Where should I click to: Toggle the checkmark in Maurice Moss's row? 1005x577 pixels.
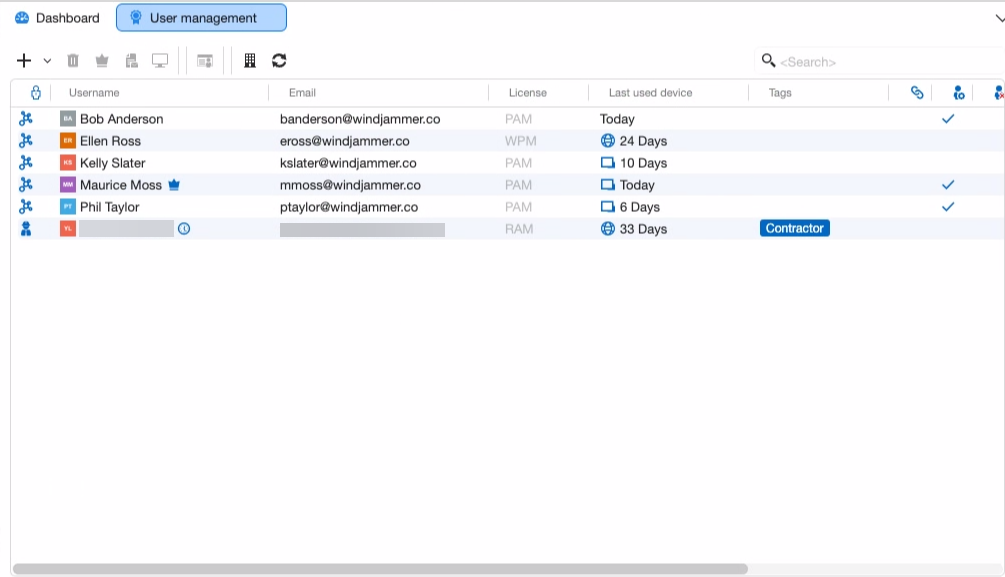coord(948,185)
